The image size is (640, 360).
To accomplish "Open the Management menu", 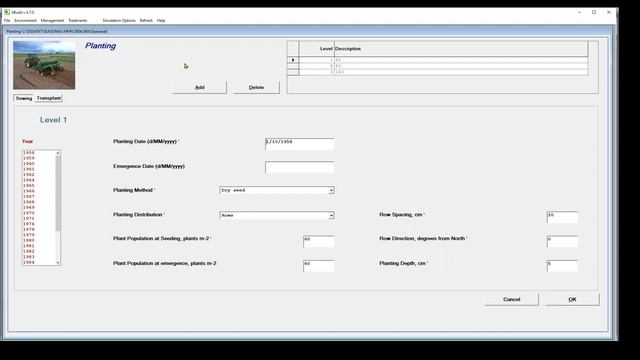I will point(52,20).
